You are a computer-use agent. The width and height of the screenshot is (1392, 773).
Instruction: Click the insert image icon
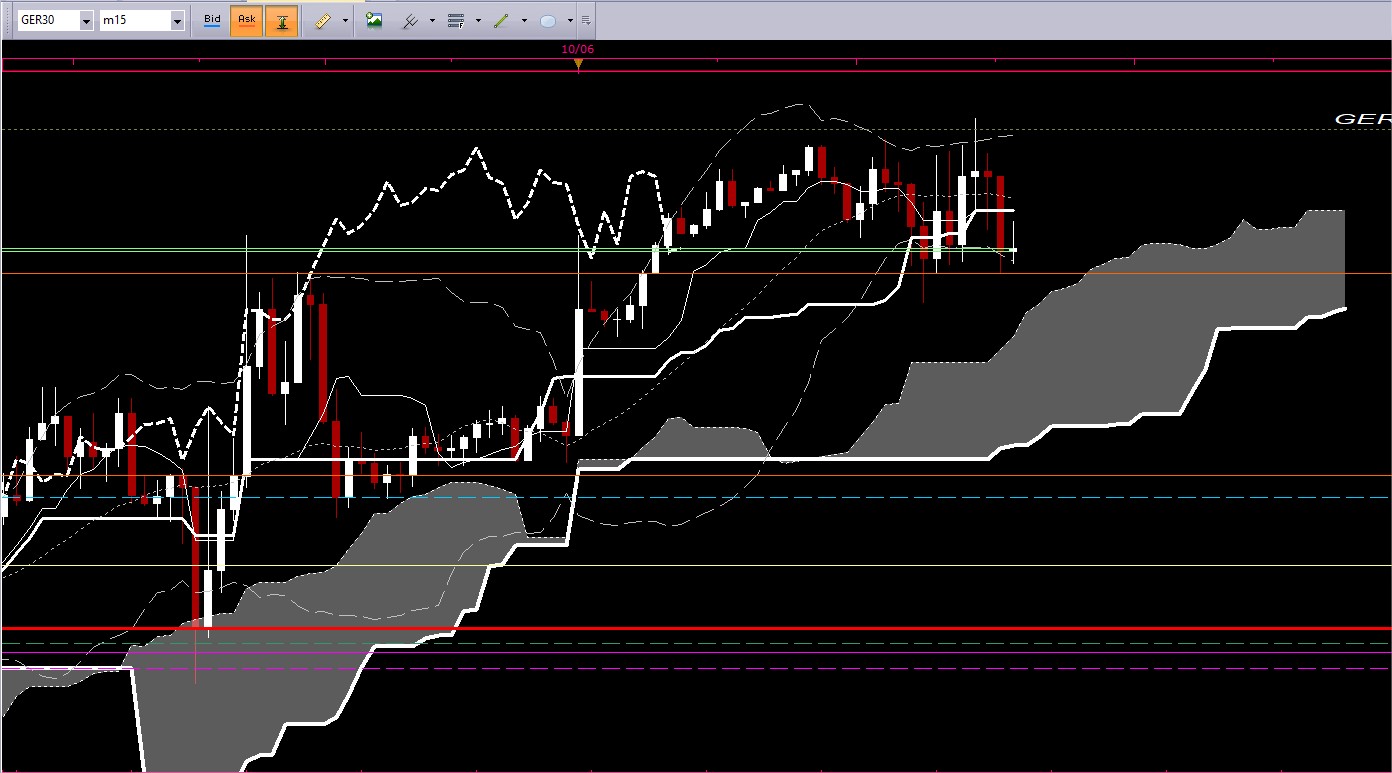pos(374,20)
